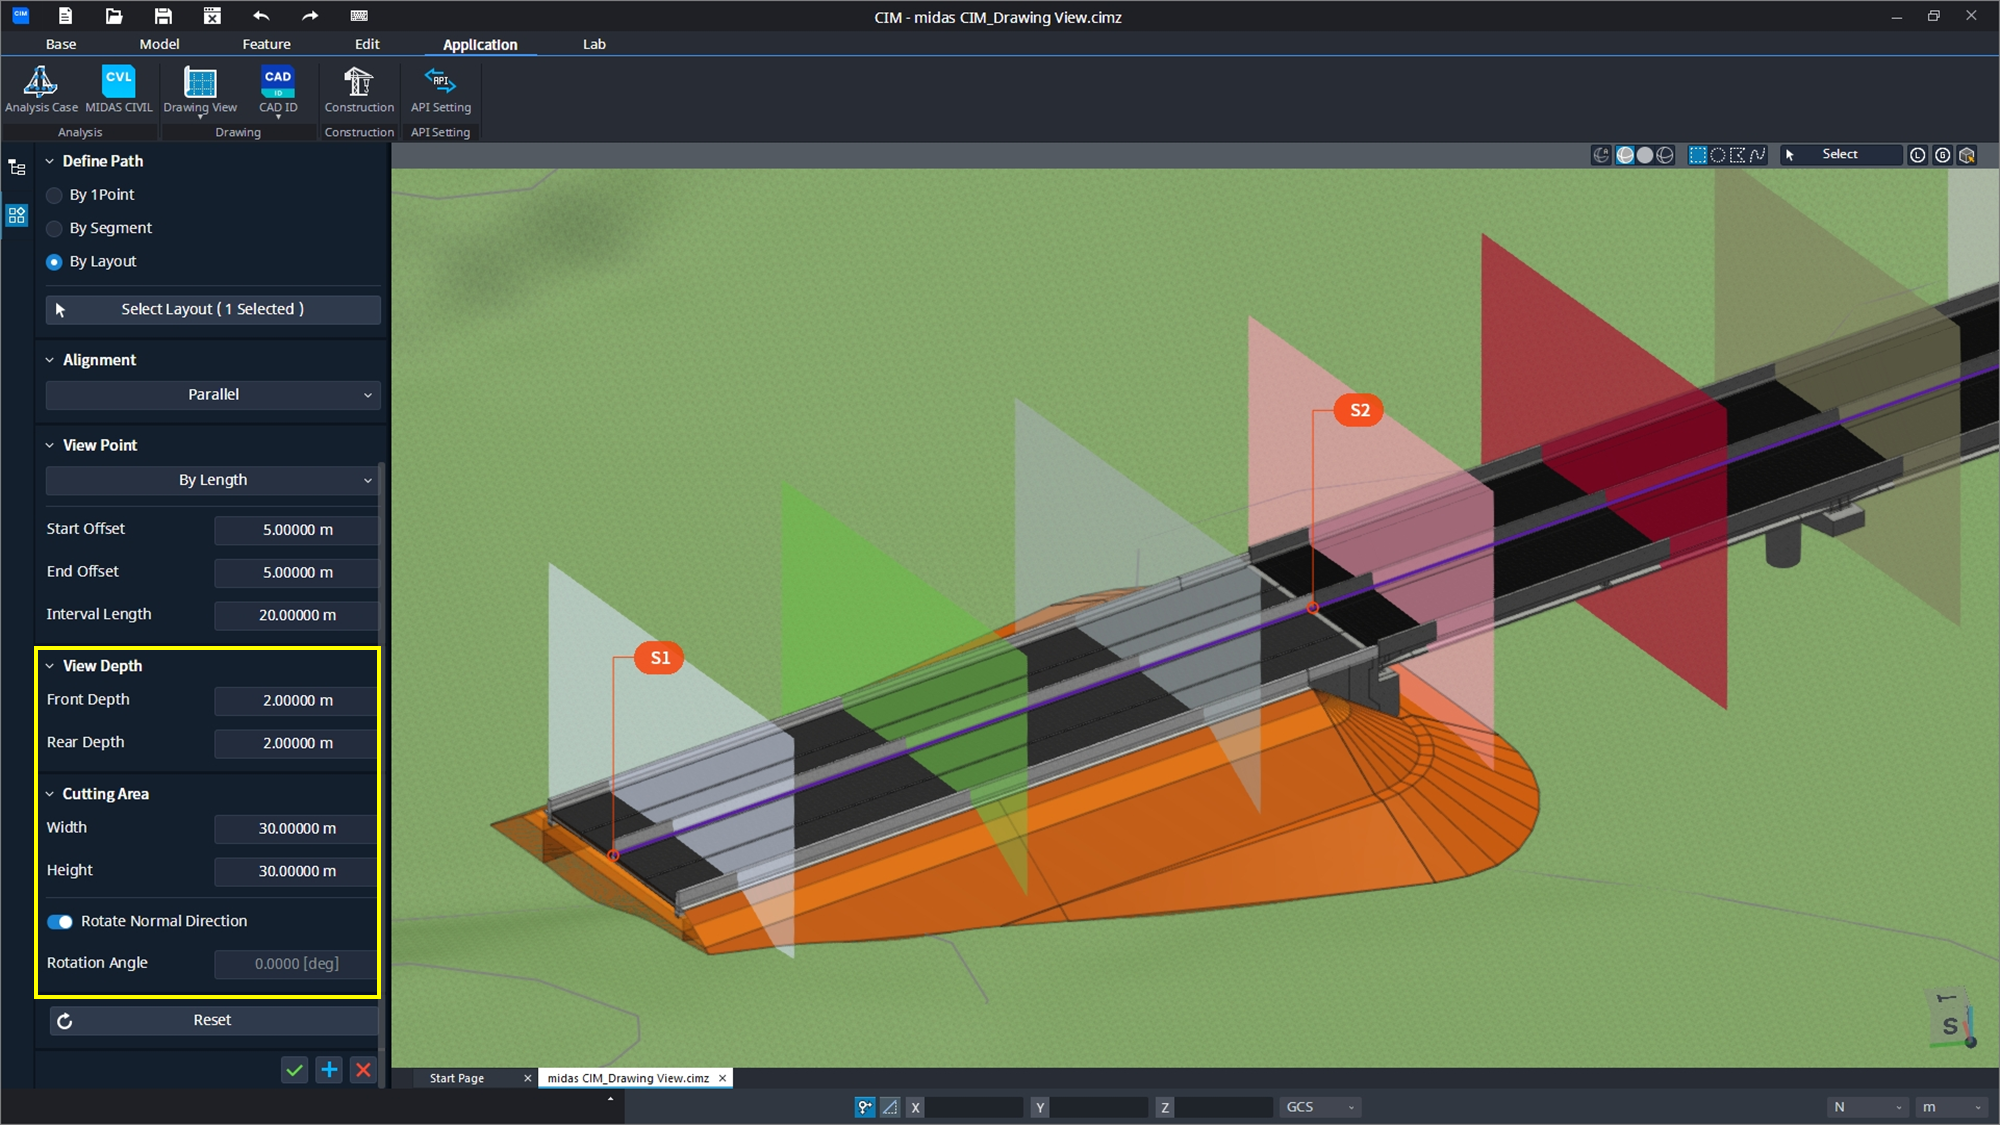Open the Parallel alignment dropdown
The height and width of the screenshot is (1125, 2000).
(x=213, y=395)
